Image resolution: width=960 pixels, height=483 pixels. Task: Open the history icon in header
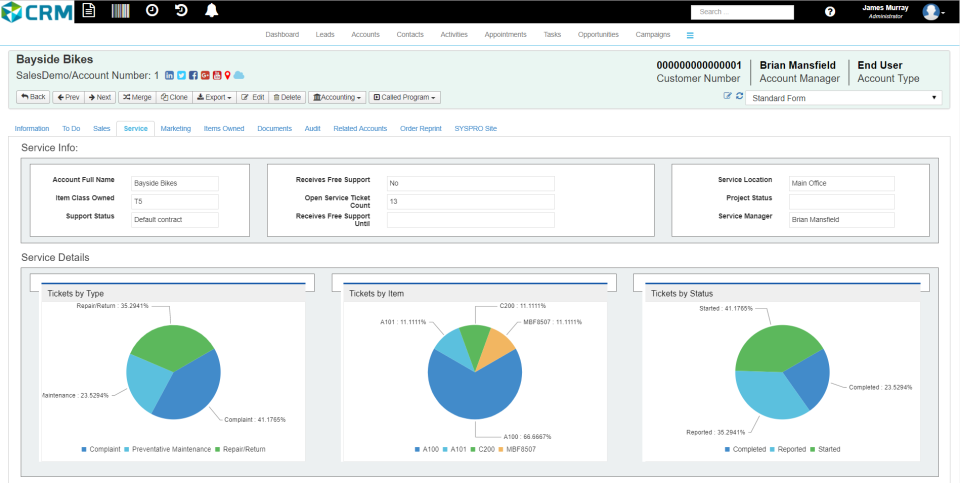(181, 10)
